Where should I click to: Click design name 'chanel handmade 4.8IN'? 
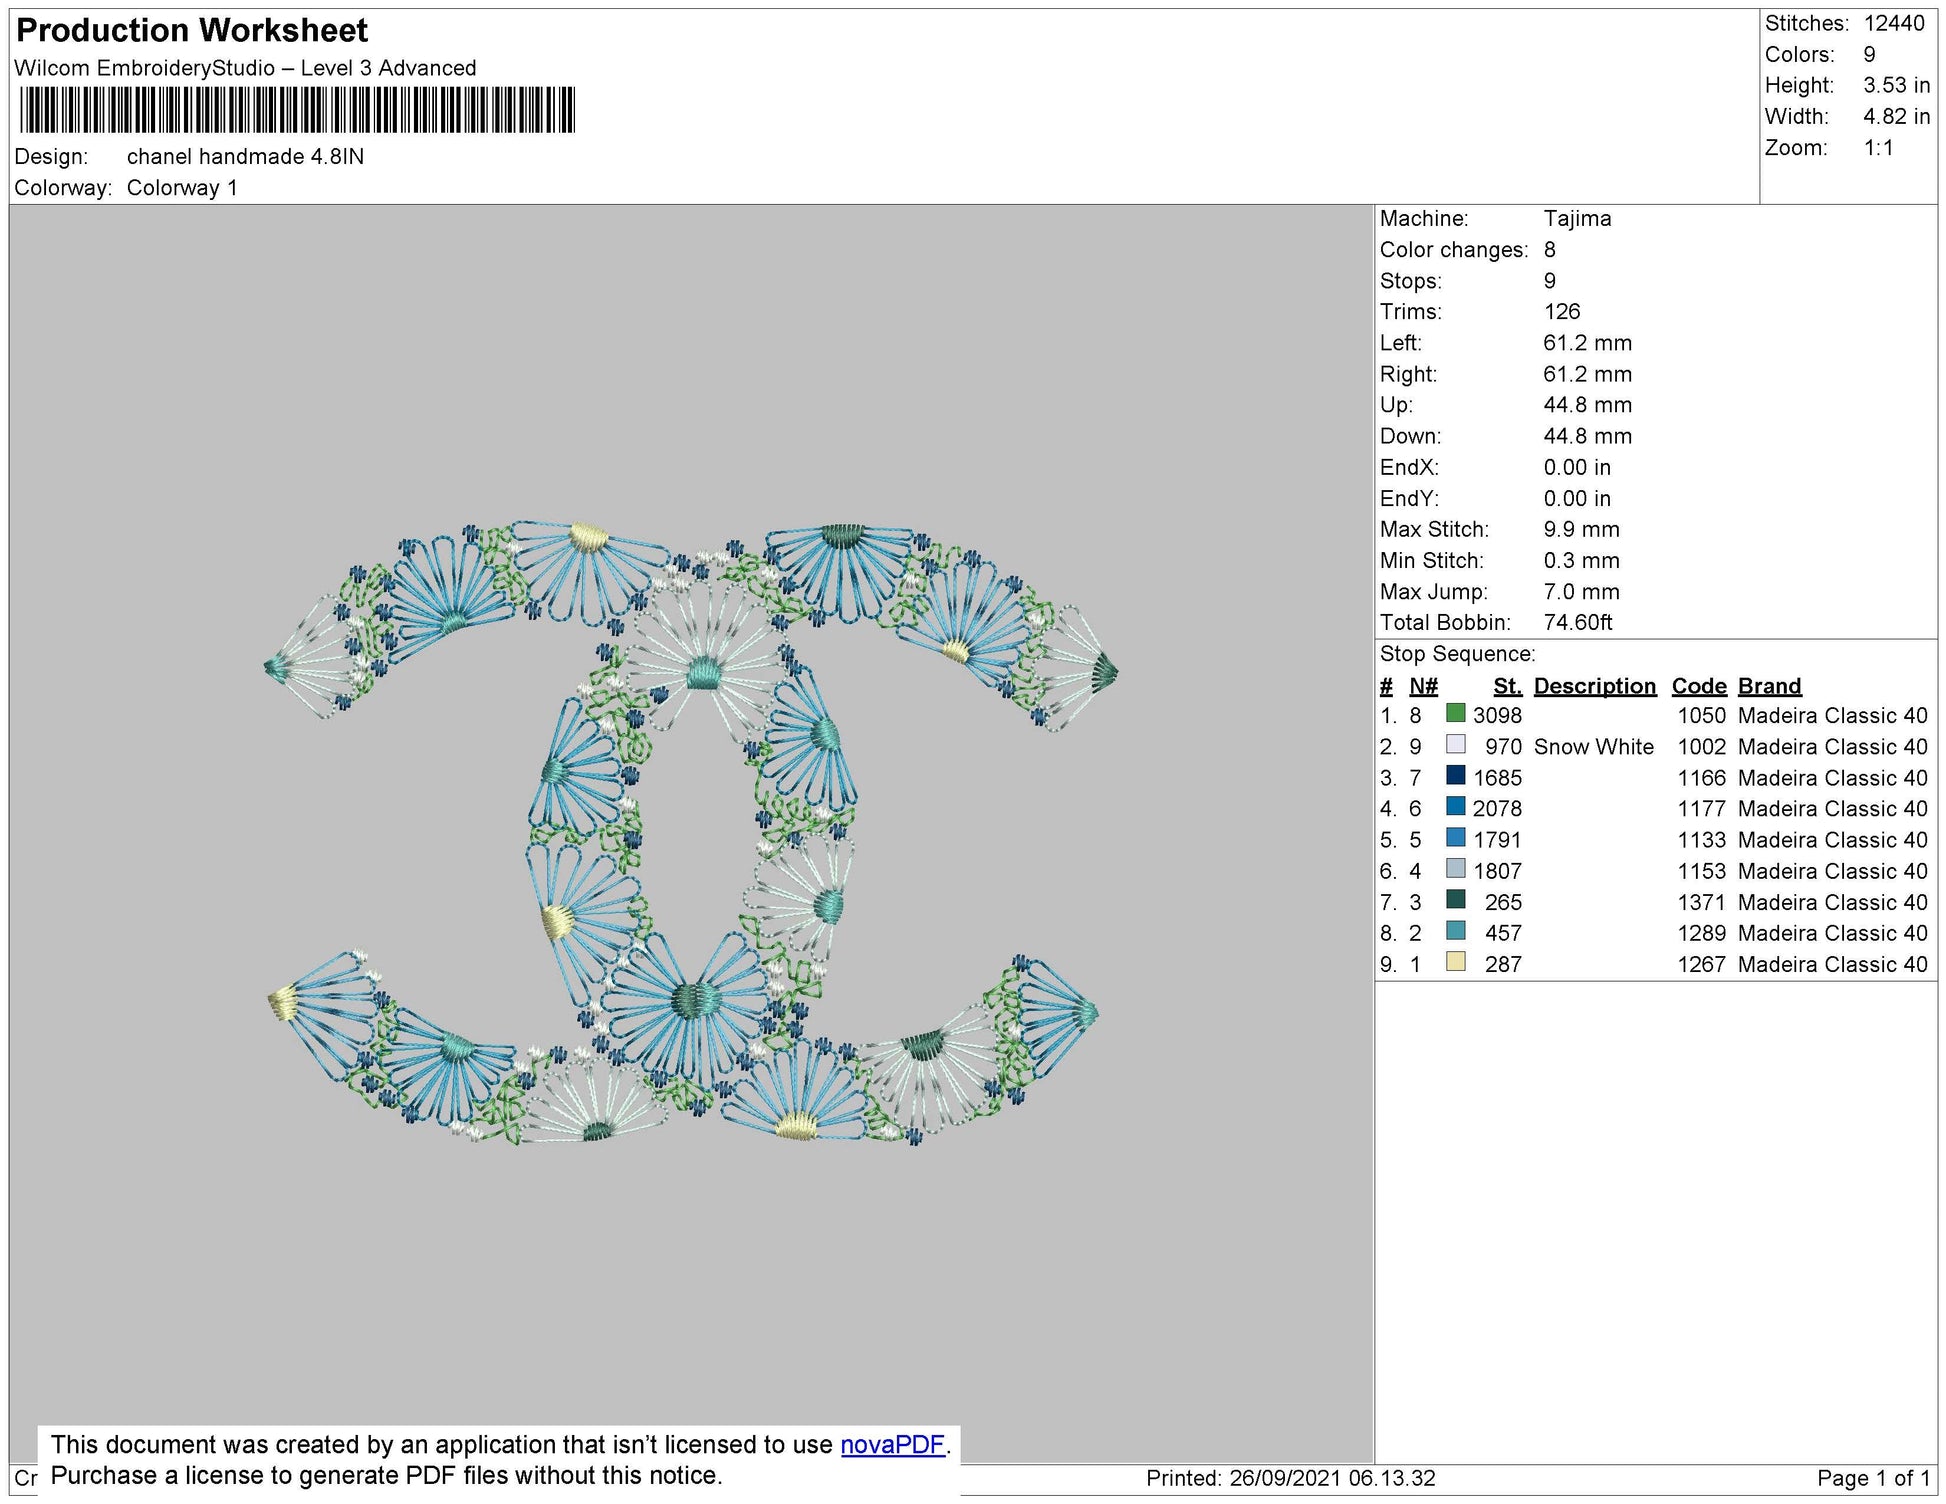click(245, 157)
